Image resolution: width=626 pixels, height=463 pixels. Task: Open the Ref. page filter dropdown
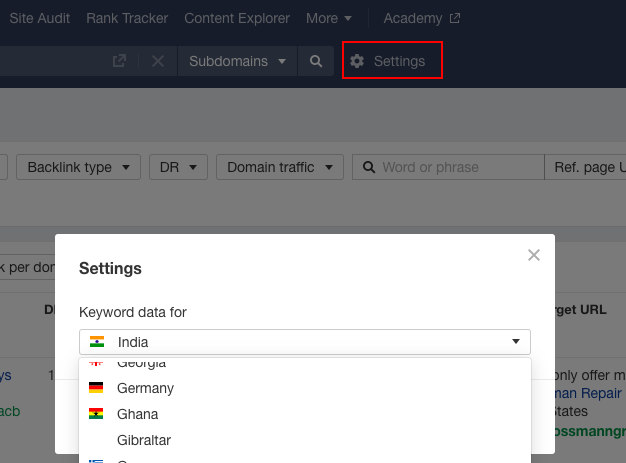(585, 167)
